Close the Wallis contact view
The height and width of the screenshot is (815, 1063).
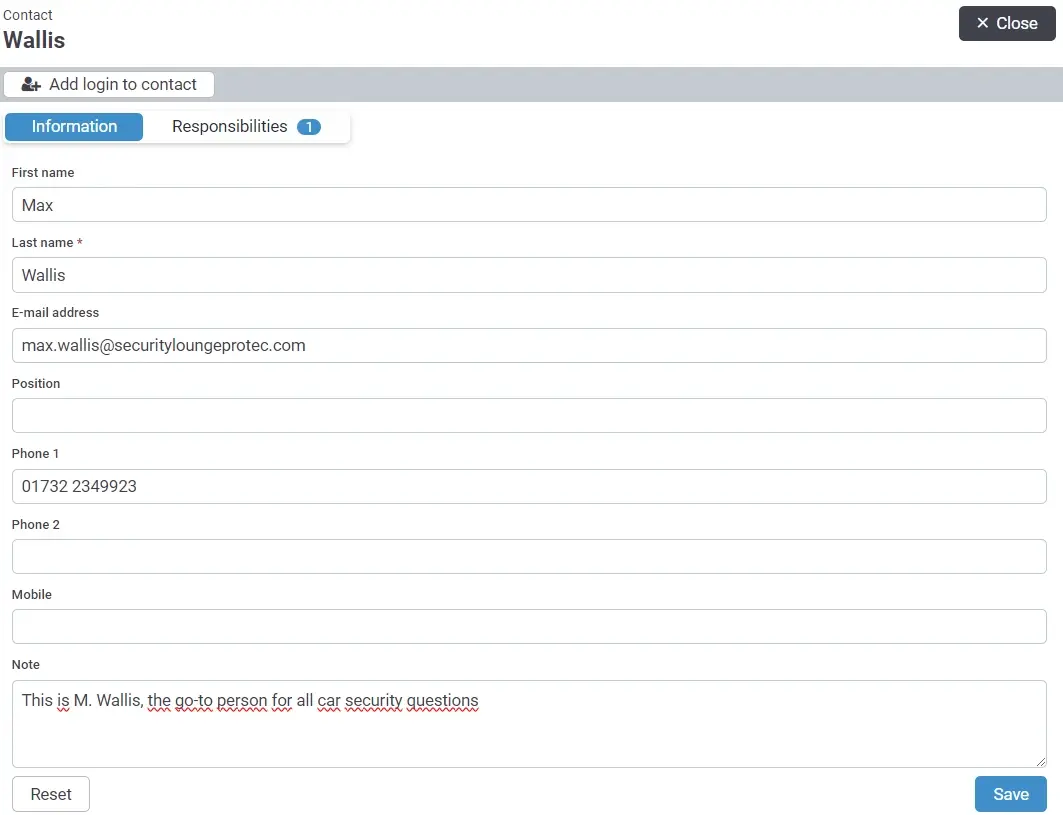tap(1007, 23)
